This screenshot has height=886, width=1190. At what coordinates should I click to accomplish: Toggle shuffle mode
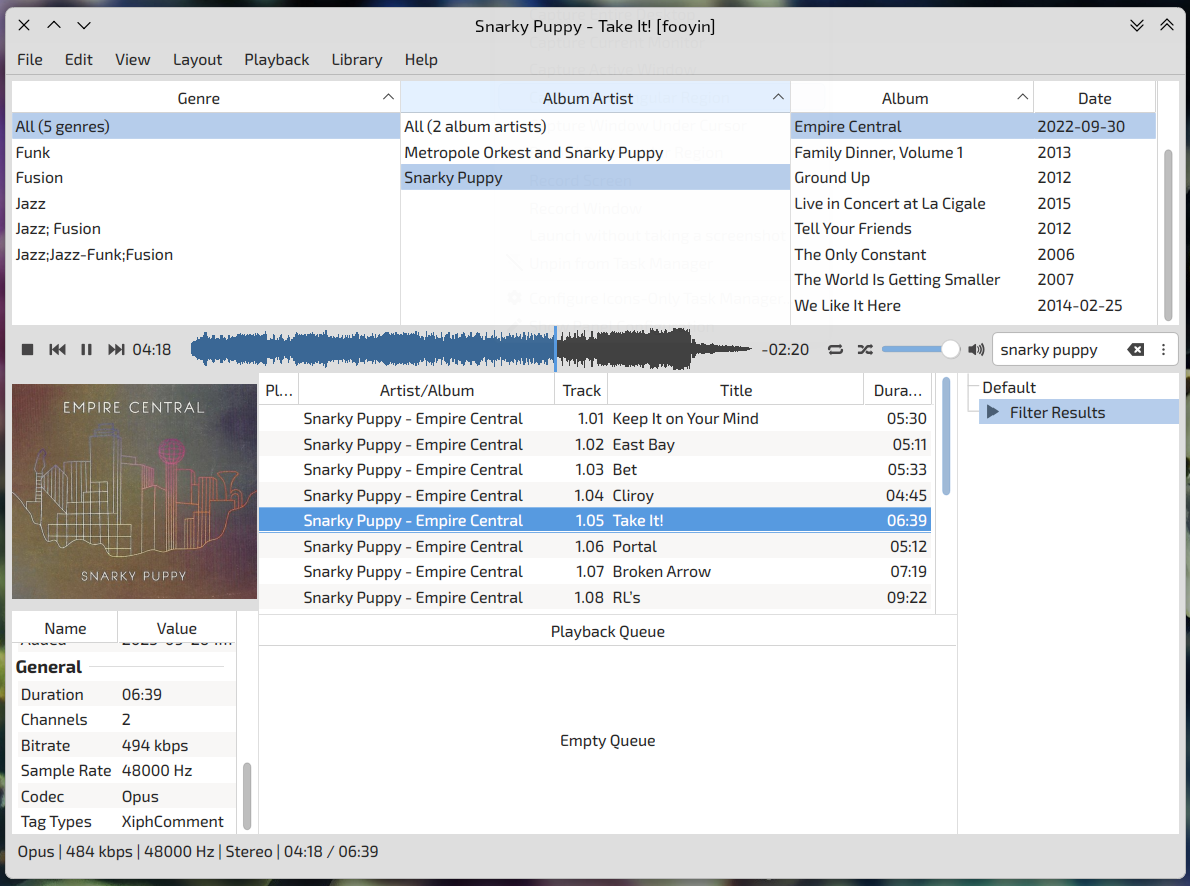(x=865, y=349)
